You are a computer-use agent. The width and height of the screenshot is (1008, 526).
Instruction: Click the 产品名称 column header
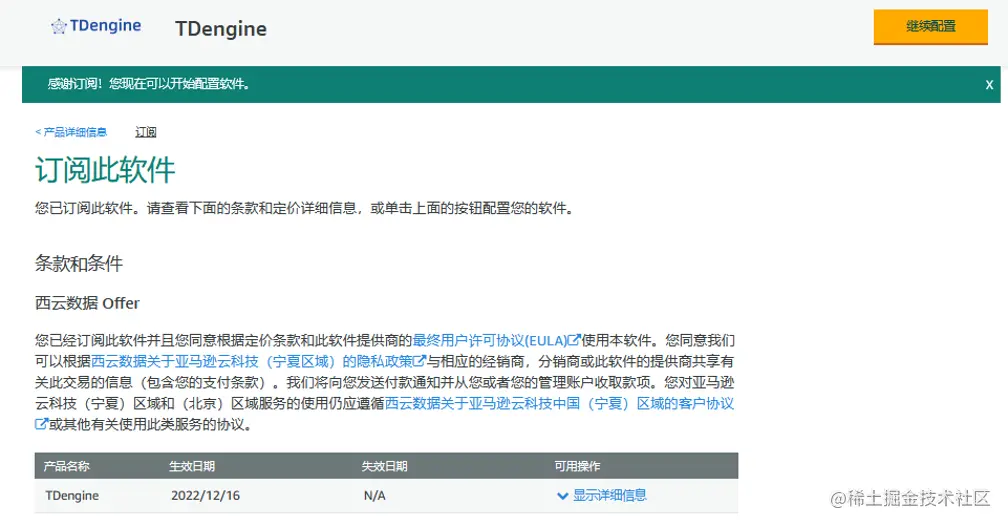coord(67,466)
